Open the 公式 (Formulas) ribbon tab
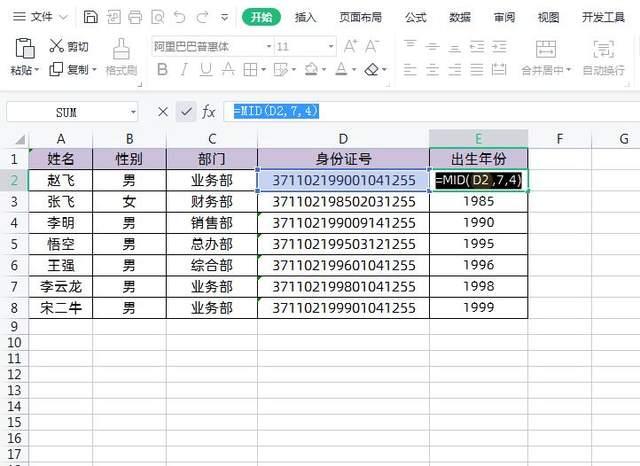The height and width of the screenshot is (466, 640). (x=415, y=17)
